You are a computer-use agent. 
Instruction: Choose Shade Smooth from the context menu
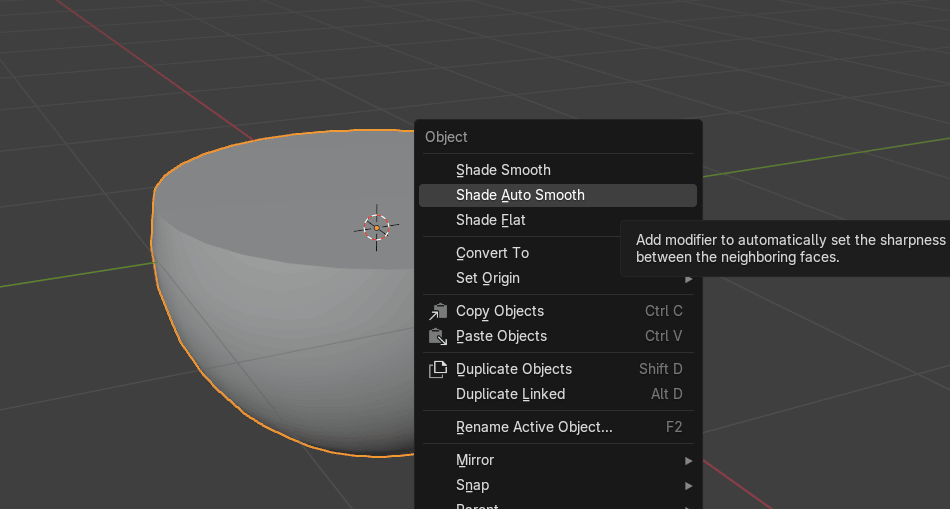(503, 170)
